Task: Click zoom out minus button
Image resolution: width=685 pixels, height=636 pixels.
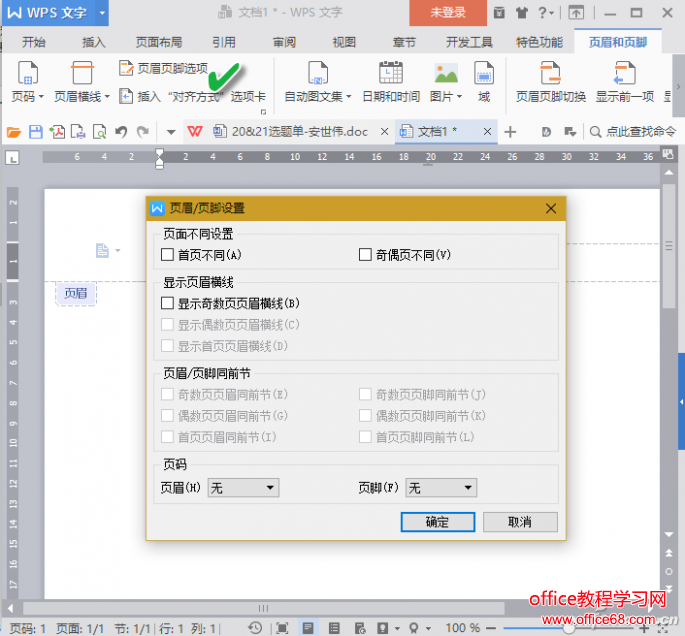Action: point(491,628)
